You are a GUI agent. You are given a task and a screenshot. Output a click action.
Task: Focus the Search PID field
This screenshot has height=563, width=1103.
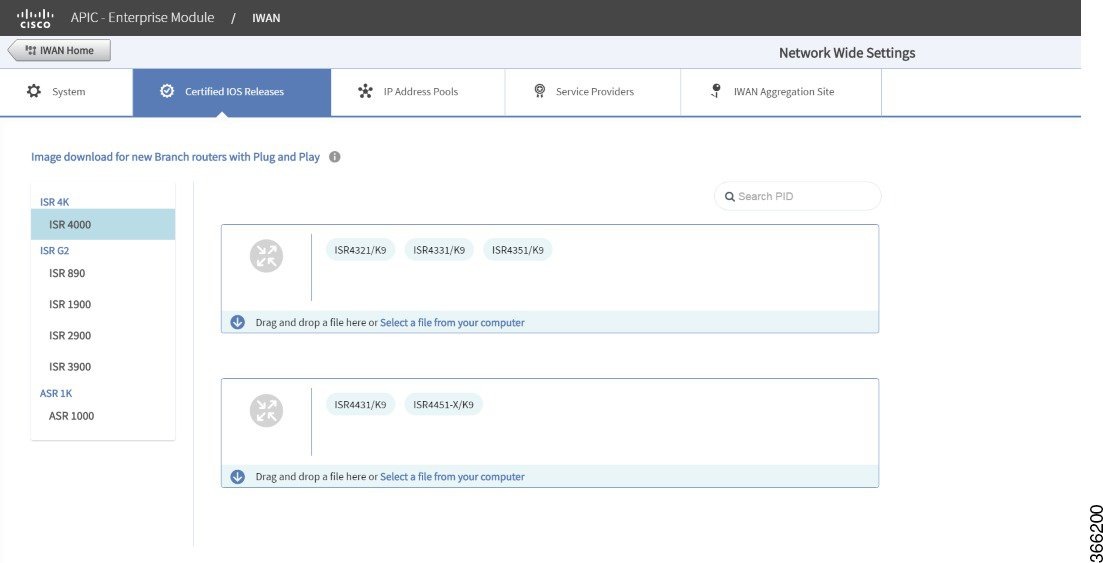tap(798, 196)
